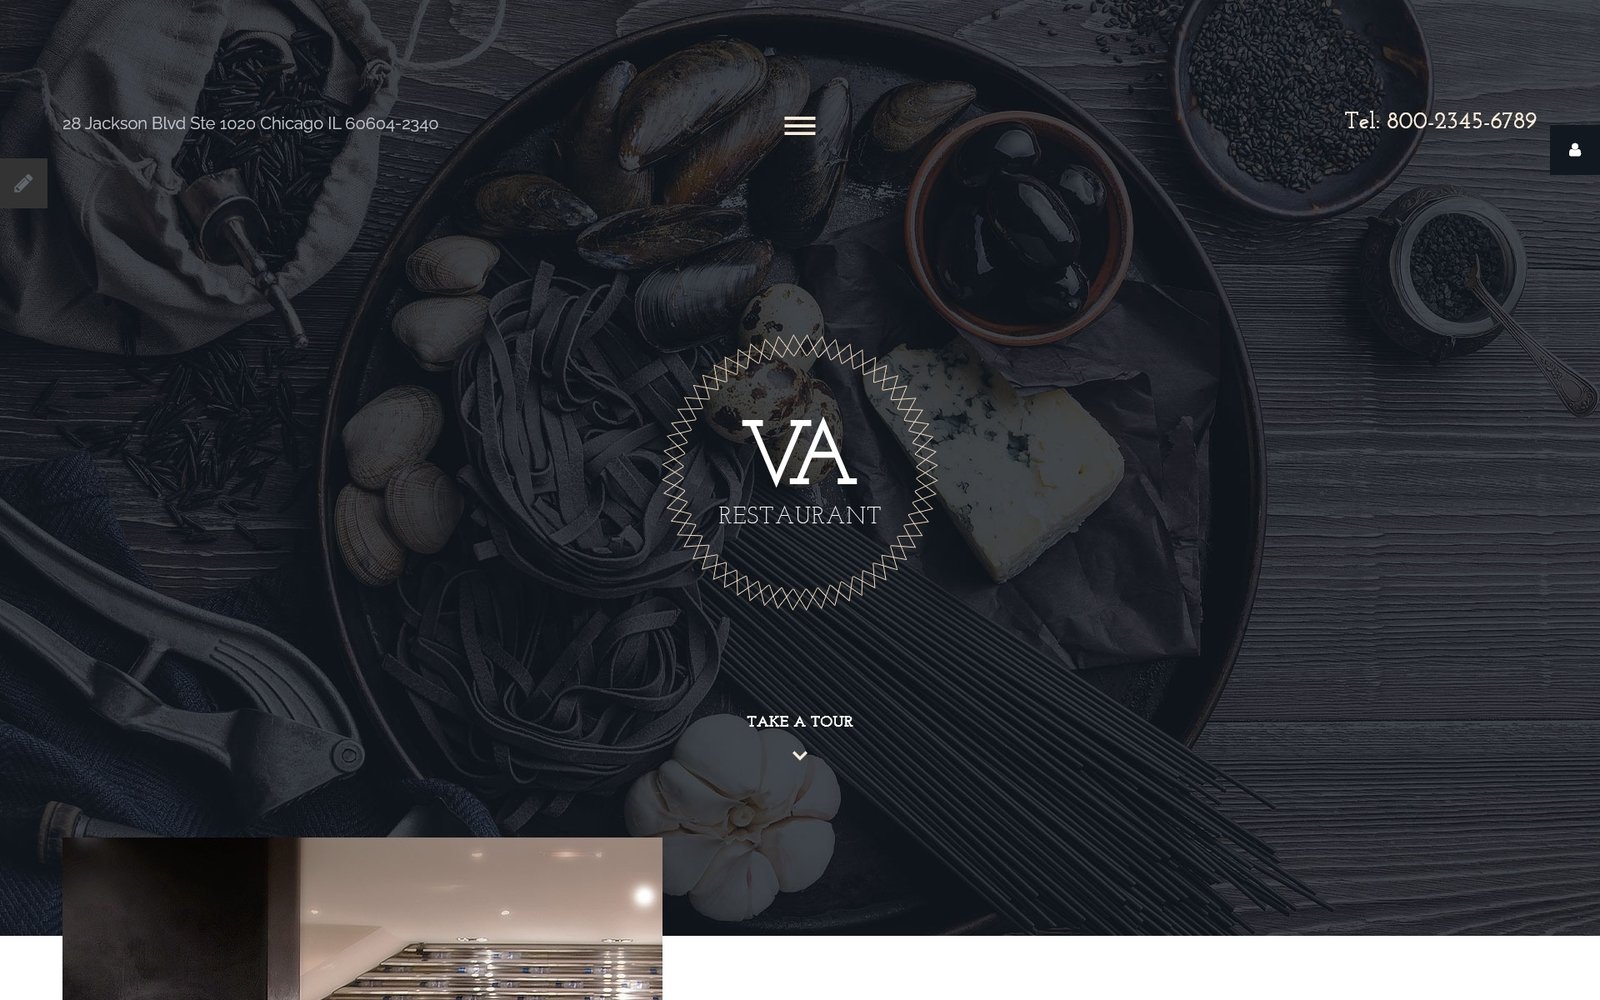Click the bowl of black olives
The height and width of the screenshot is (1000, 1600).
tap(1018, 225)
